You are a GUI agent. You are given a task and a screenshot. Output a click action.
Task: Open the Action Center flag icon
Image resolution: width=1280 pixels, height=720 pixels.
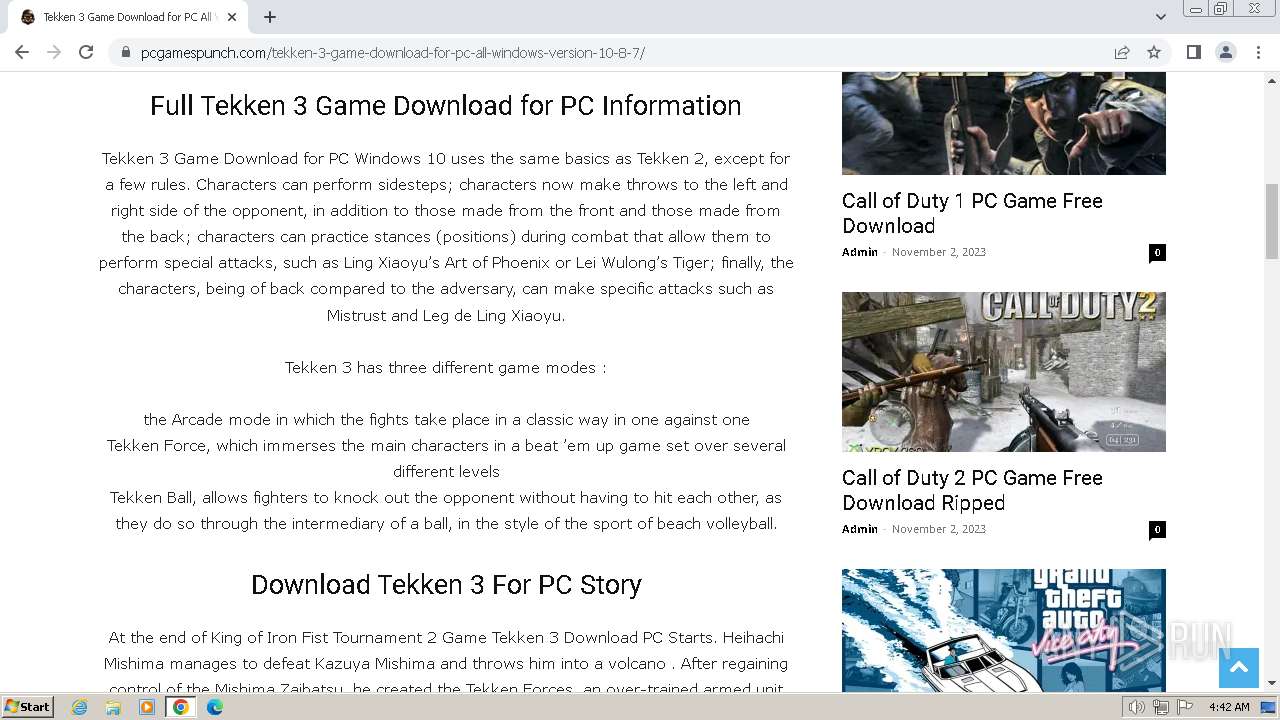tap(1185, 707)
